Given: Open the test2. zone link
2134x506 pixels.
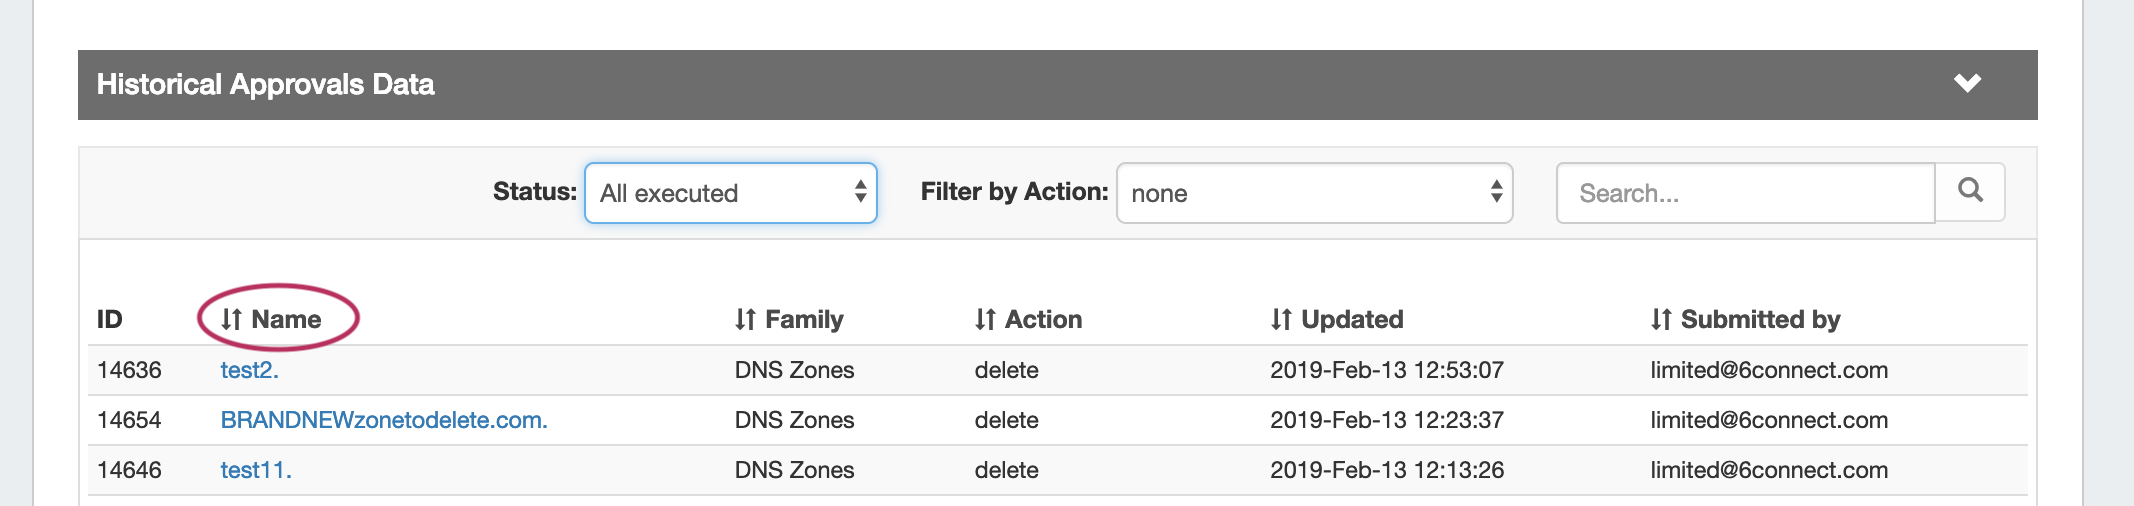Looking at the screenshot, I should [x=249, y=370].
